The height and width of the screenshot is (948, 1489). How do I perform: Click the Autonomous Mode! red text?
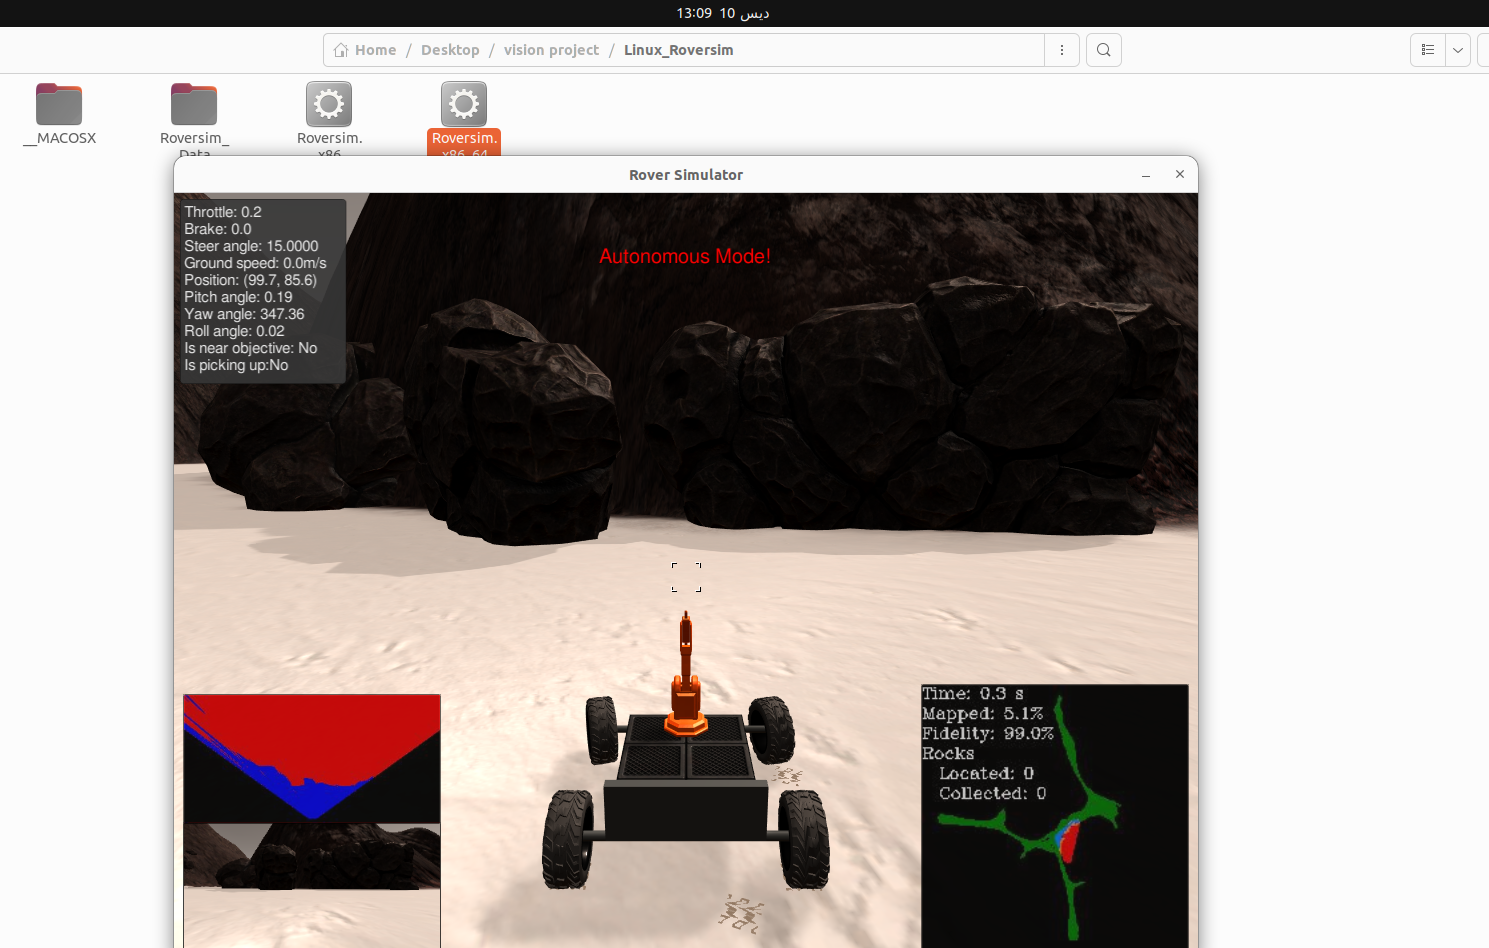685,256
